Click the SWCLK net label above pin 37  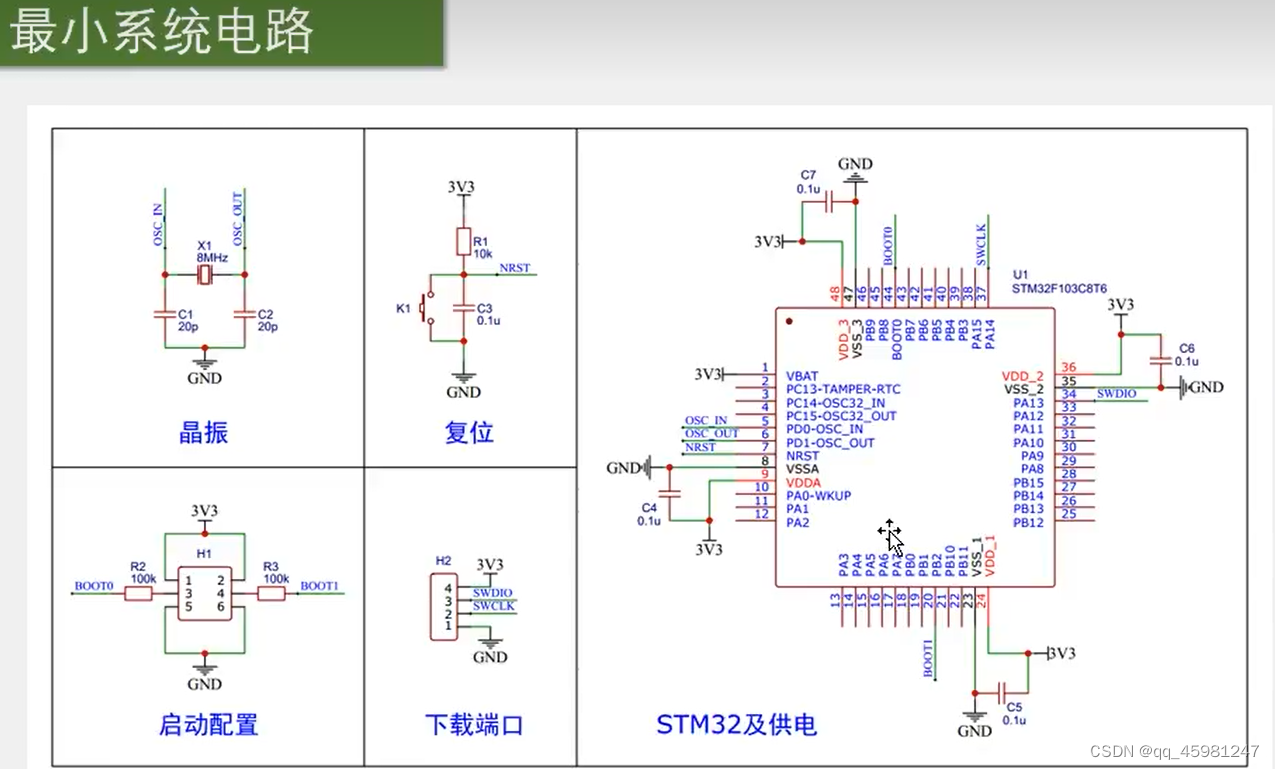click(981, 245)
